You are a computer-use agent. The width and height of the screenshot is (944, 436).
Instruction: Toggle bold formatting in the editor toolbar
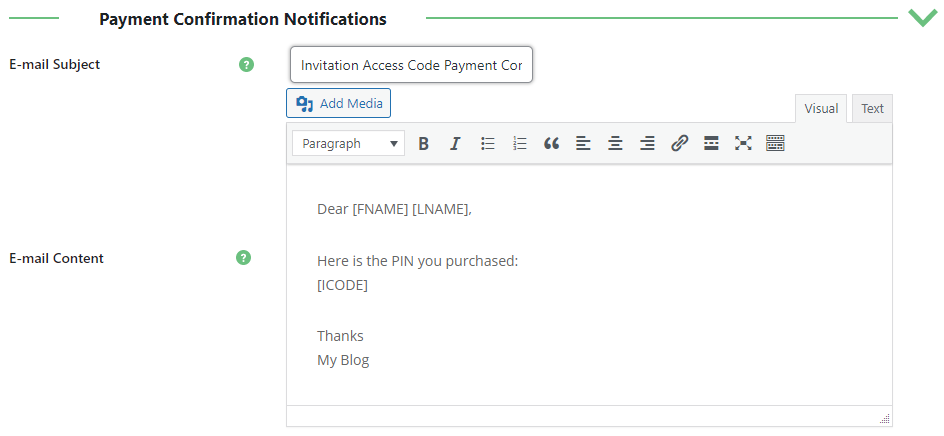click(423, 143)
